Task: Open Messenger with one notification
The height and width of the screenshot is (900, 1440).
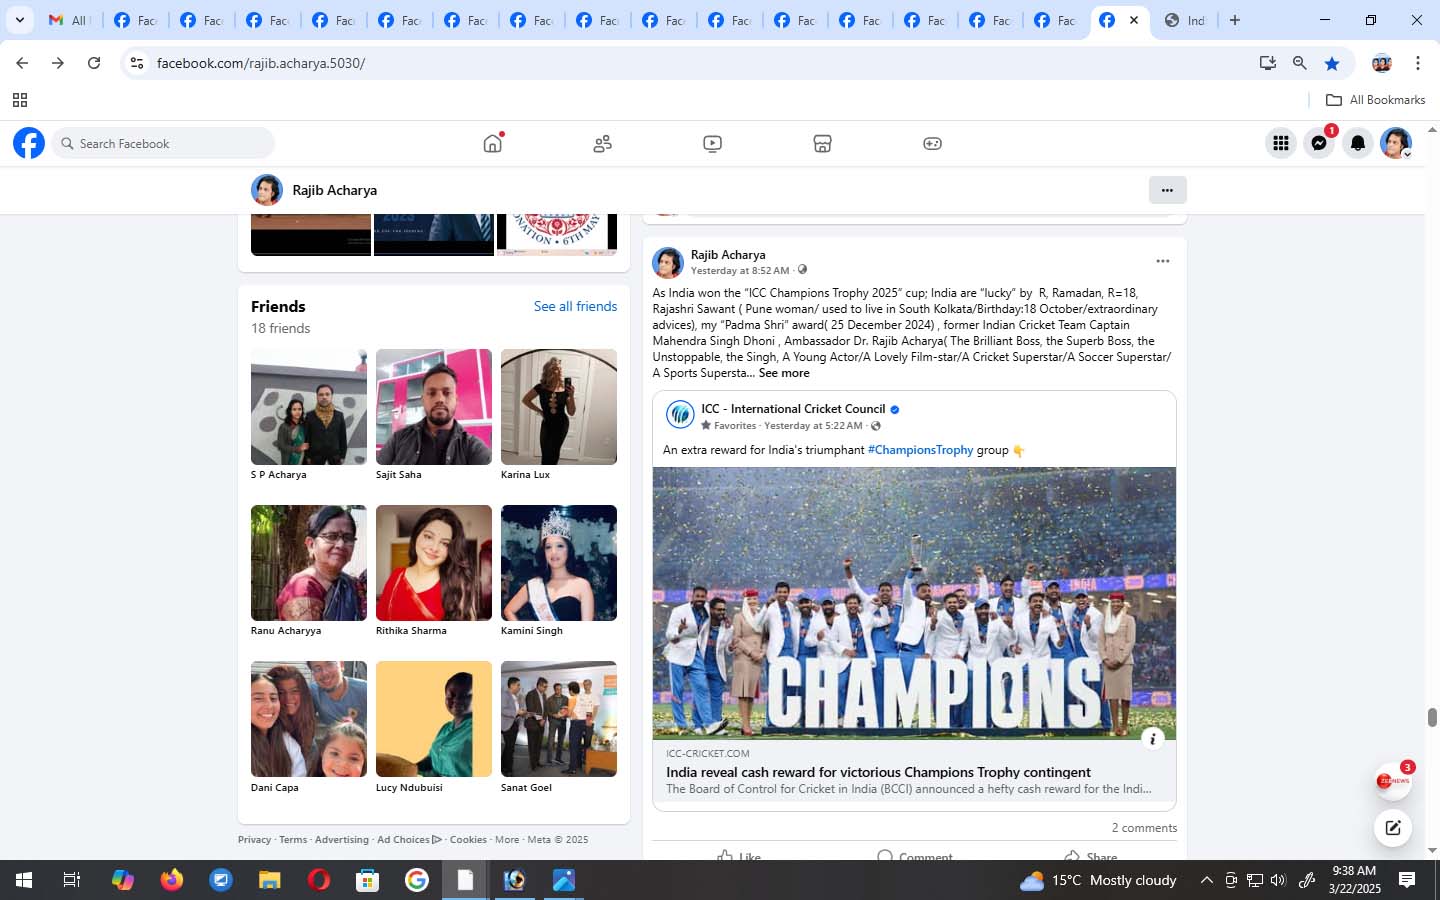Action: [x=1319, y=144]
